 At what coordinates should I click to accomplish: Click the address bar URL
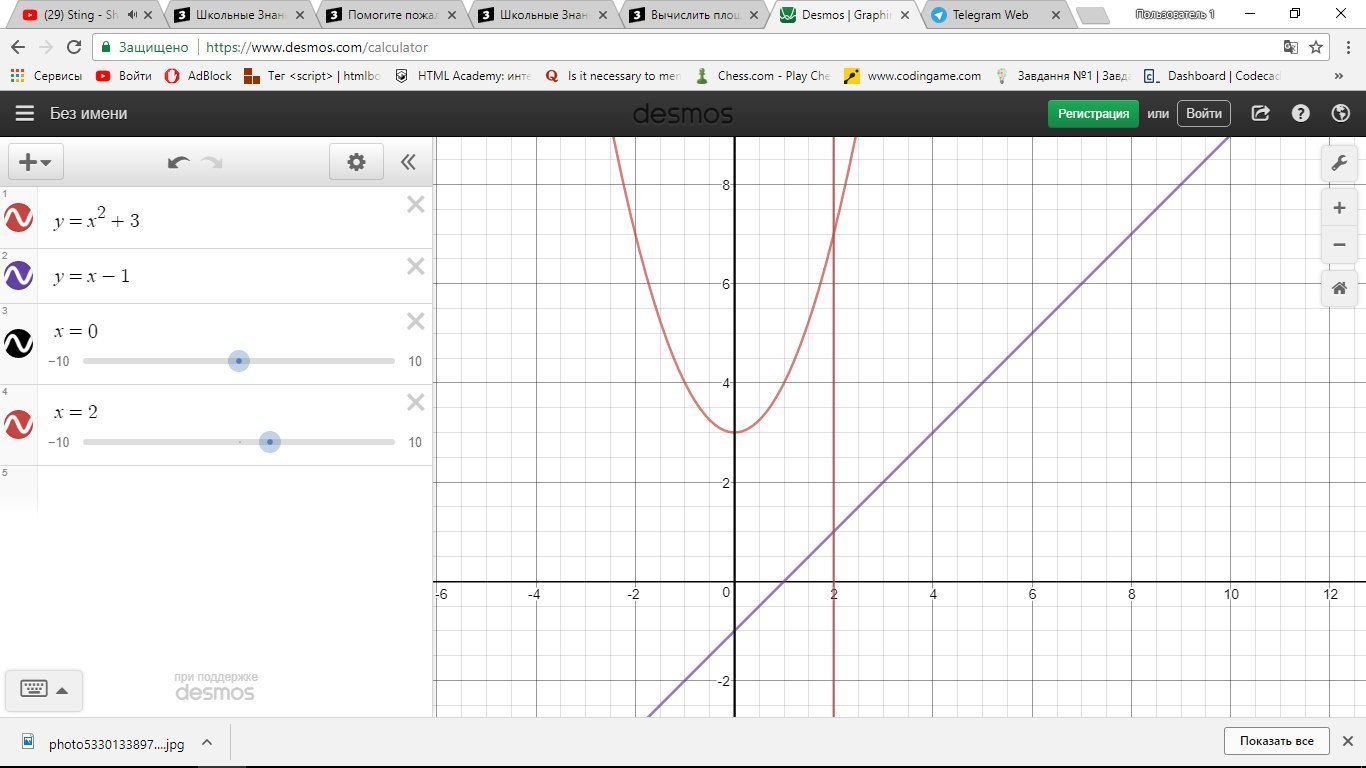(x=317, y=47)
